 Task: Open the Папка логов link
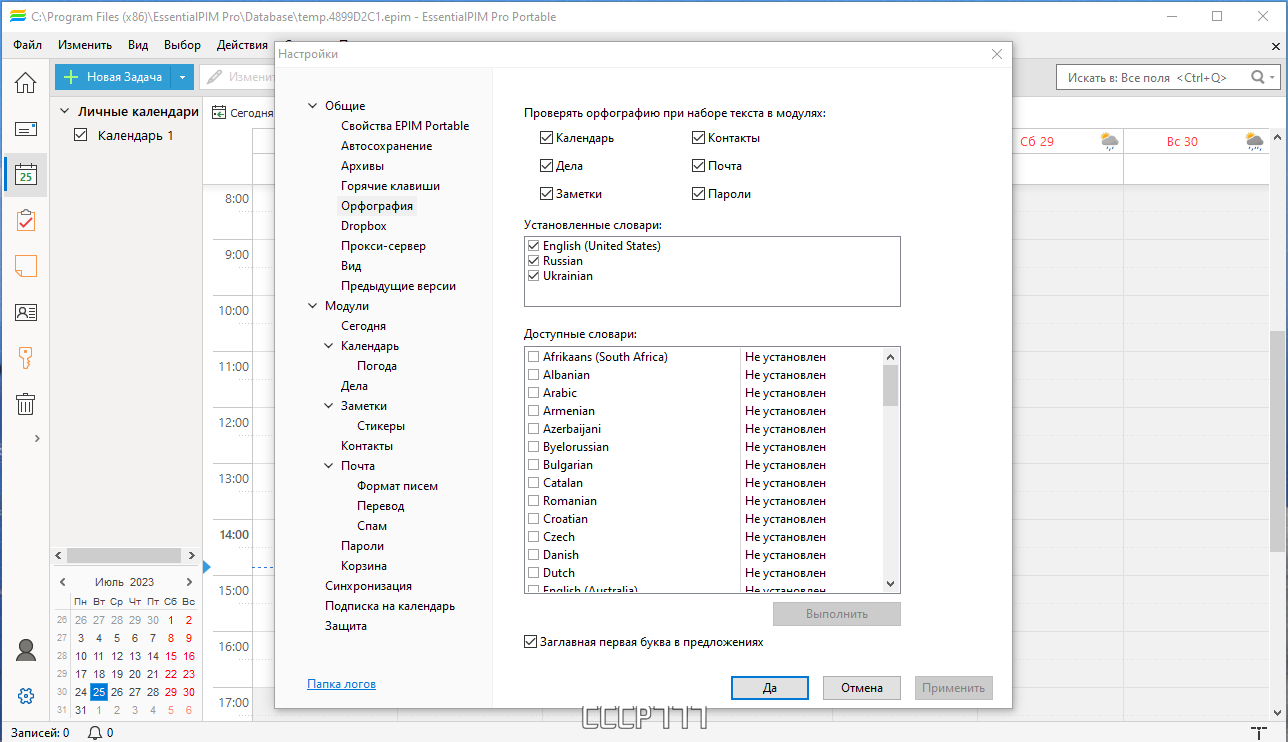(x=341, y=684)
